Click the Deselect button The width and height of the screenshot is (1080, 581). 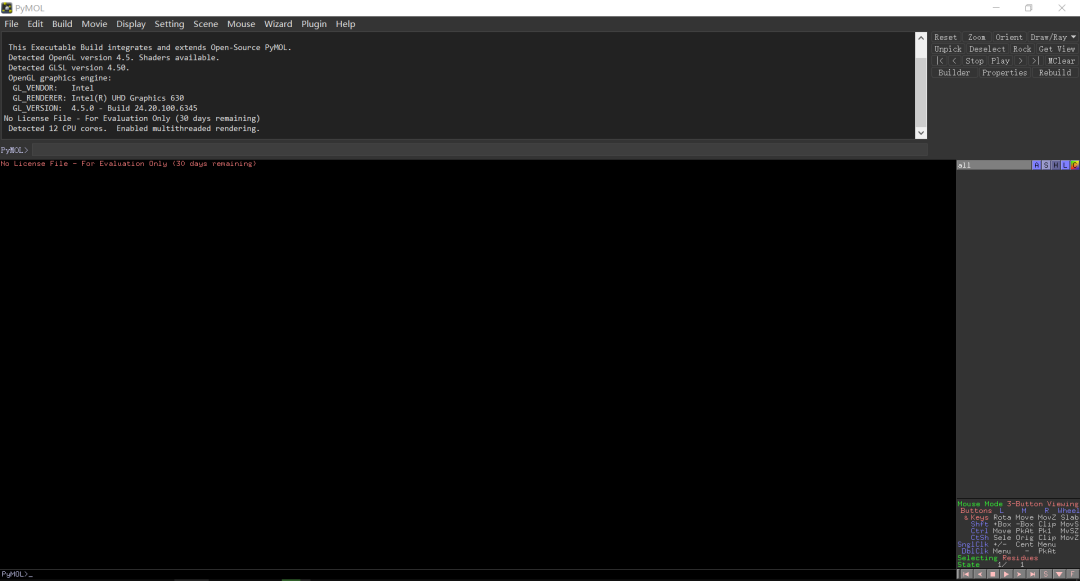[x=987, y=49]
